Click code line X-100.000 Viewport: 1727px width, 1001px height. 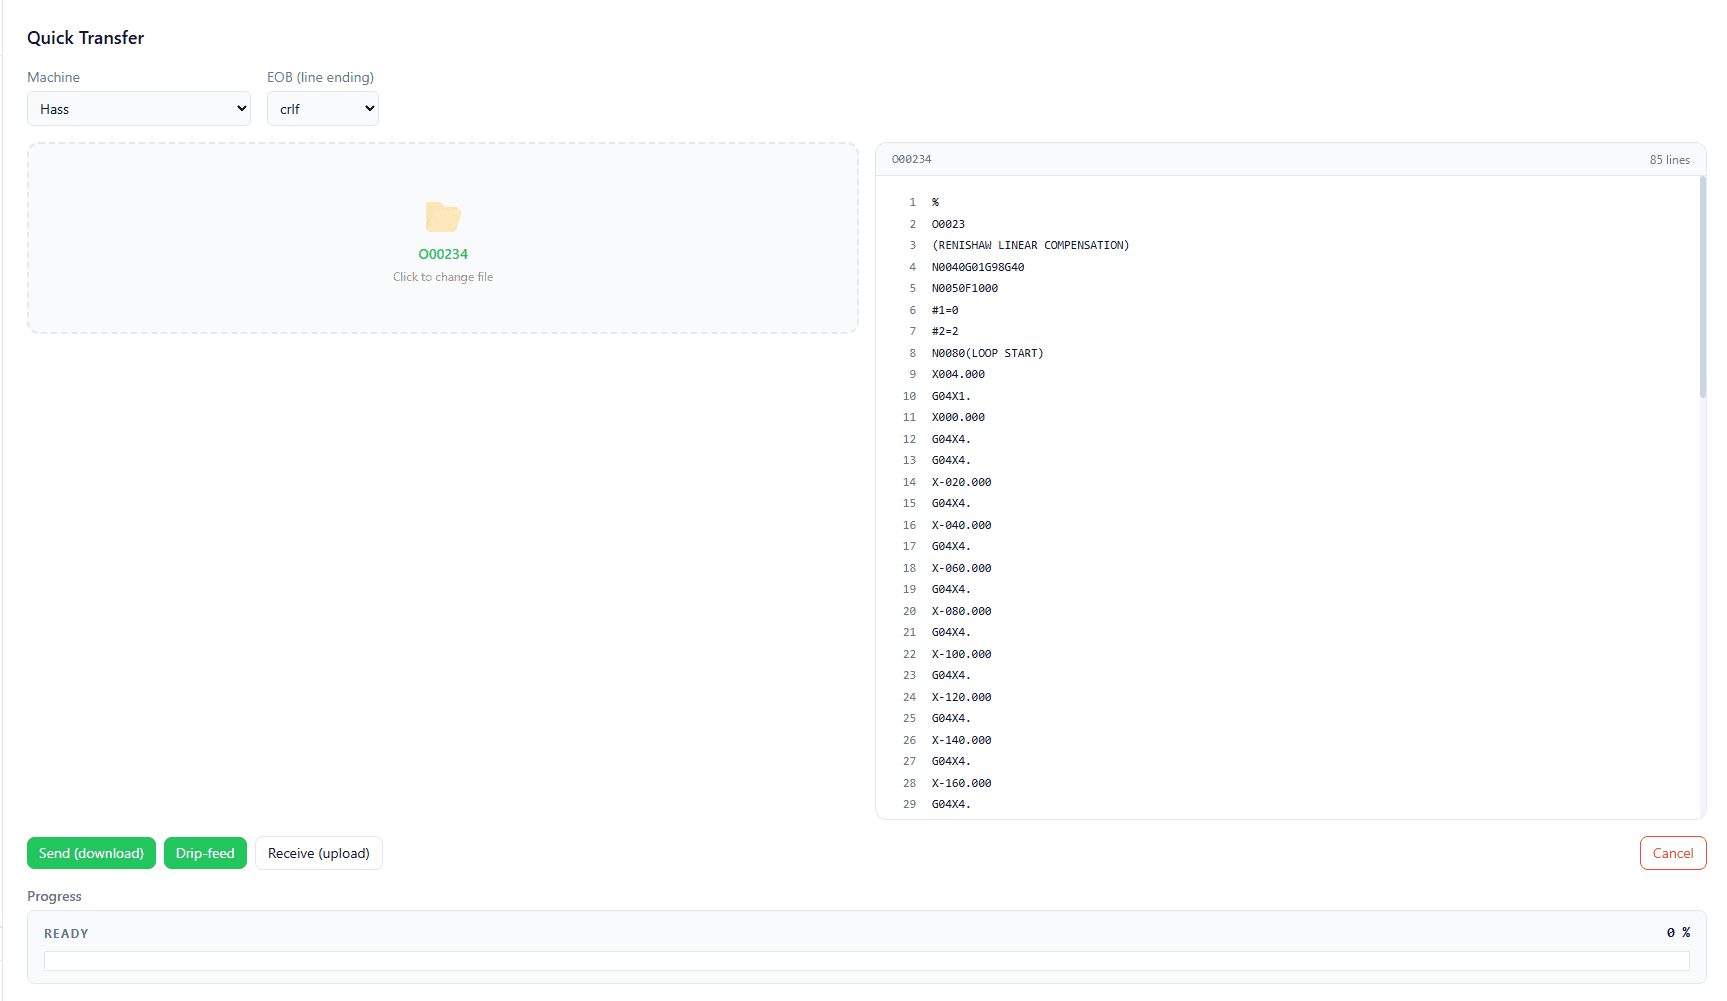click(961, 654)
